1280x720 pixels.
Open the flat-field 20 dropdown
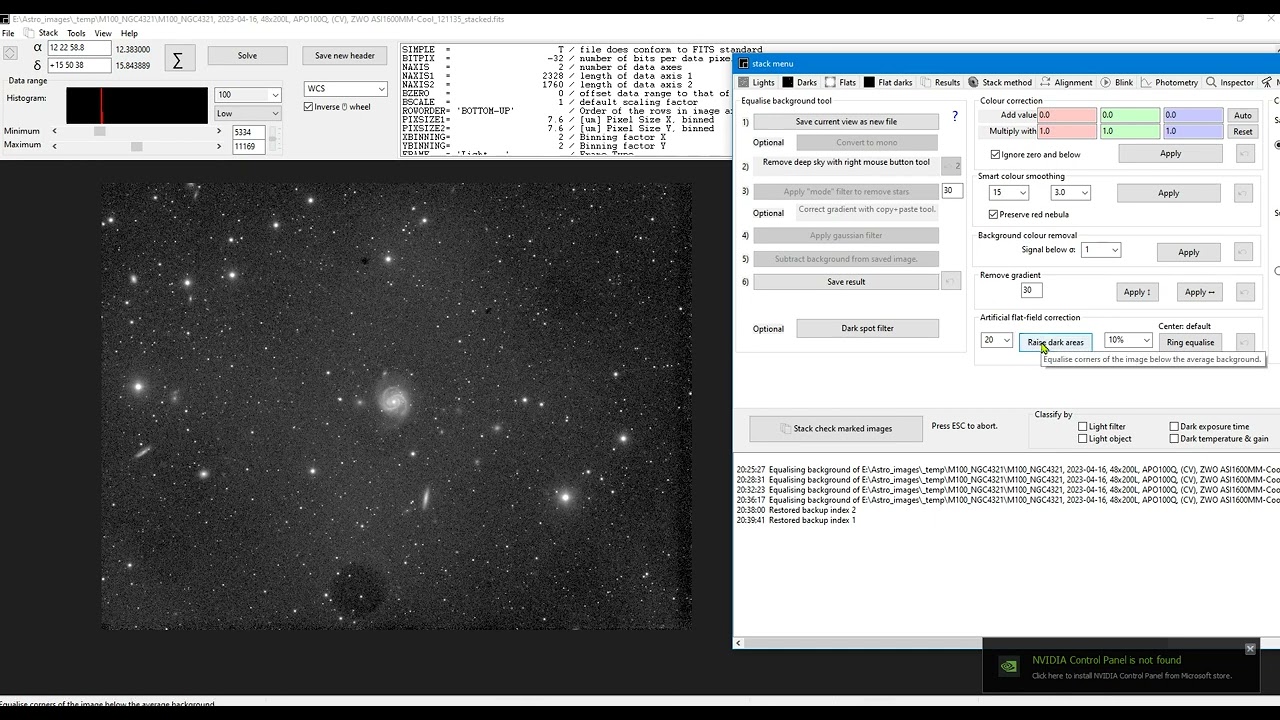pyautogui.click(x=996, y=340)
